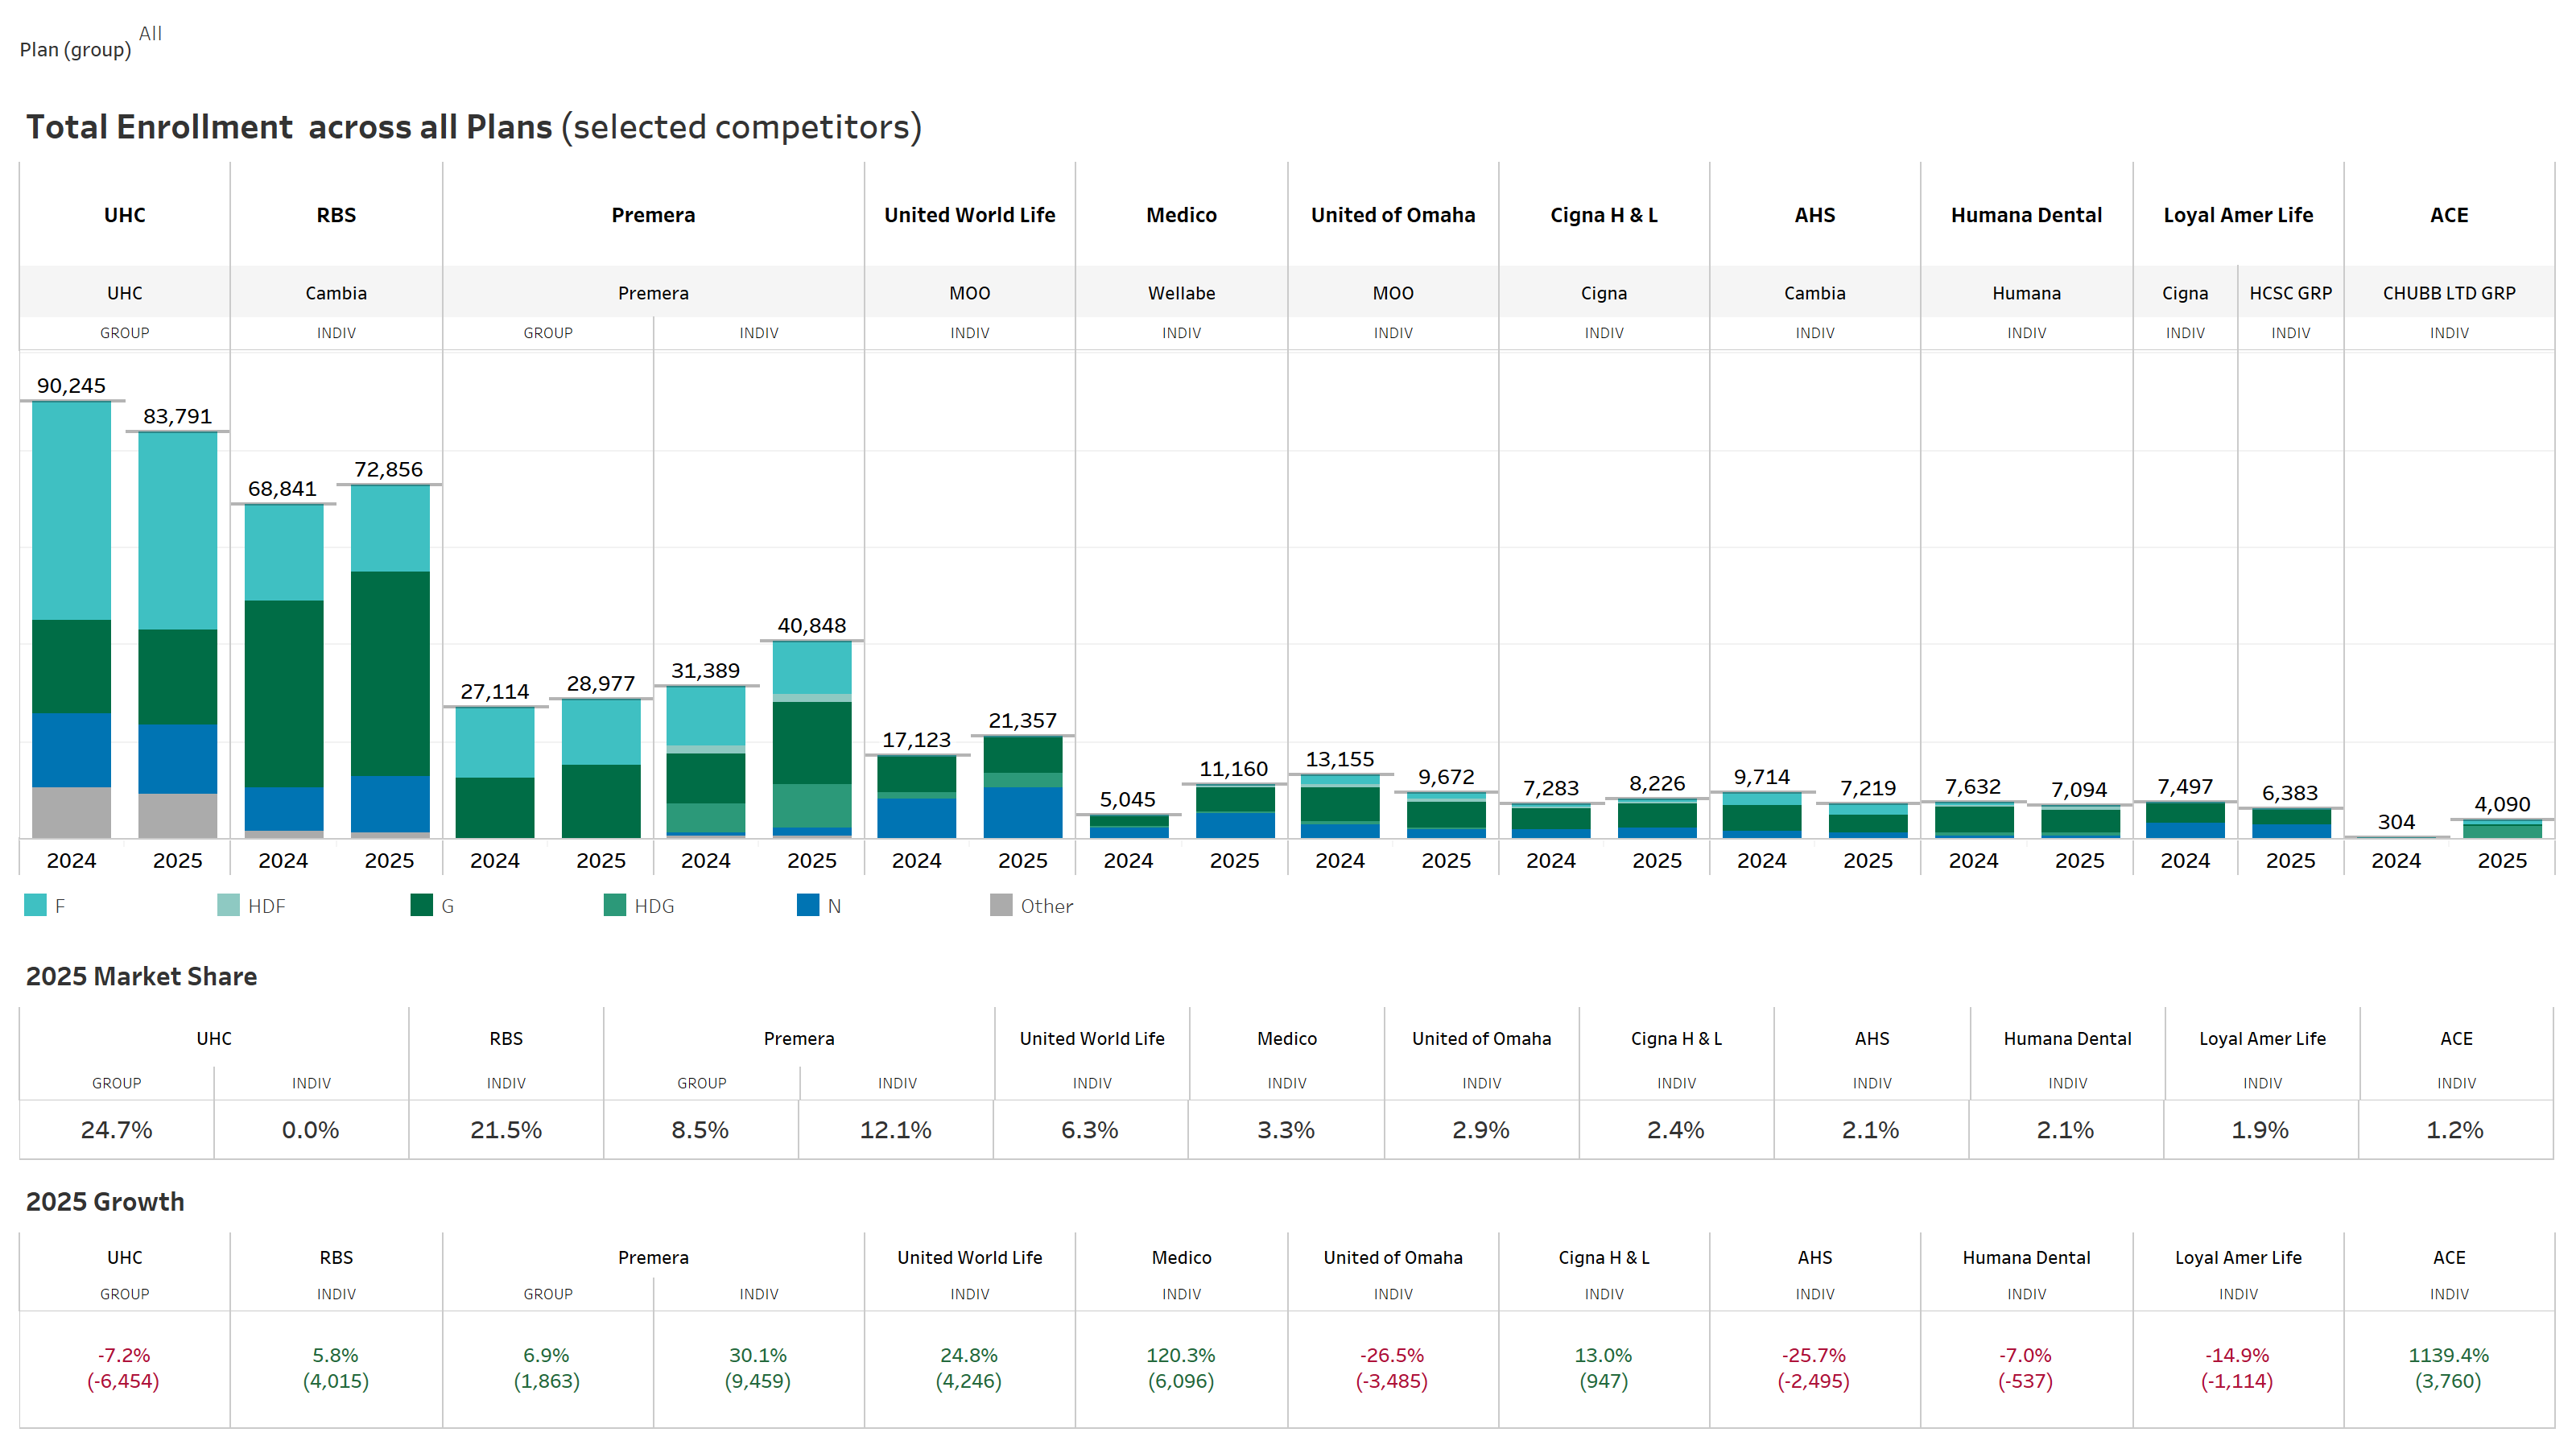The image size is (2576, 1449).
Task: Click the 30.1% Premera INDIV growth value
Action: [758, 1355]
